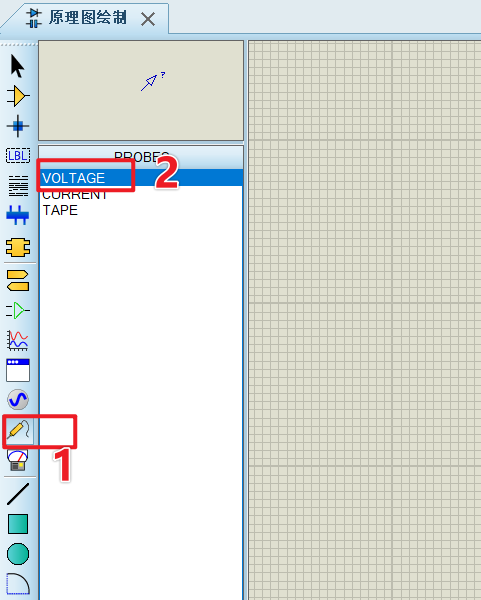Select CURRENT probe in the list

click(141, 194)
